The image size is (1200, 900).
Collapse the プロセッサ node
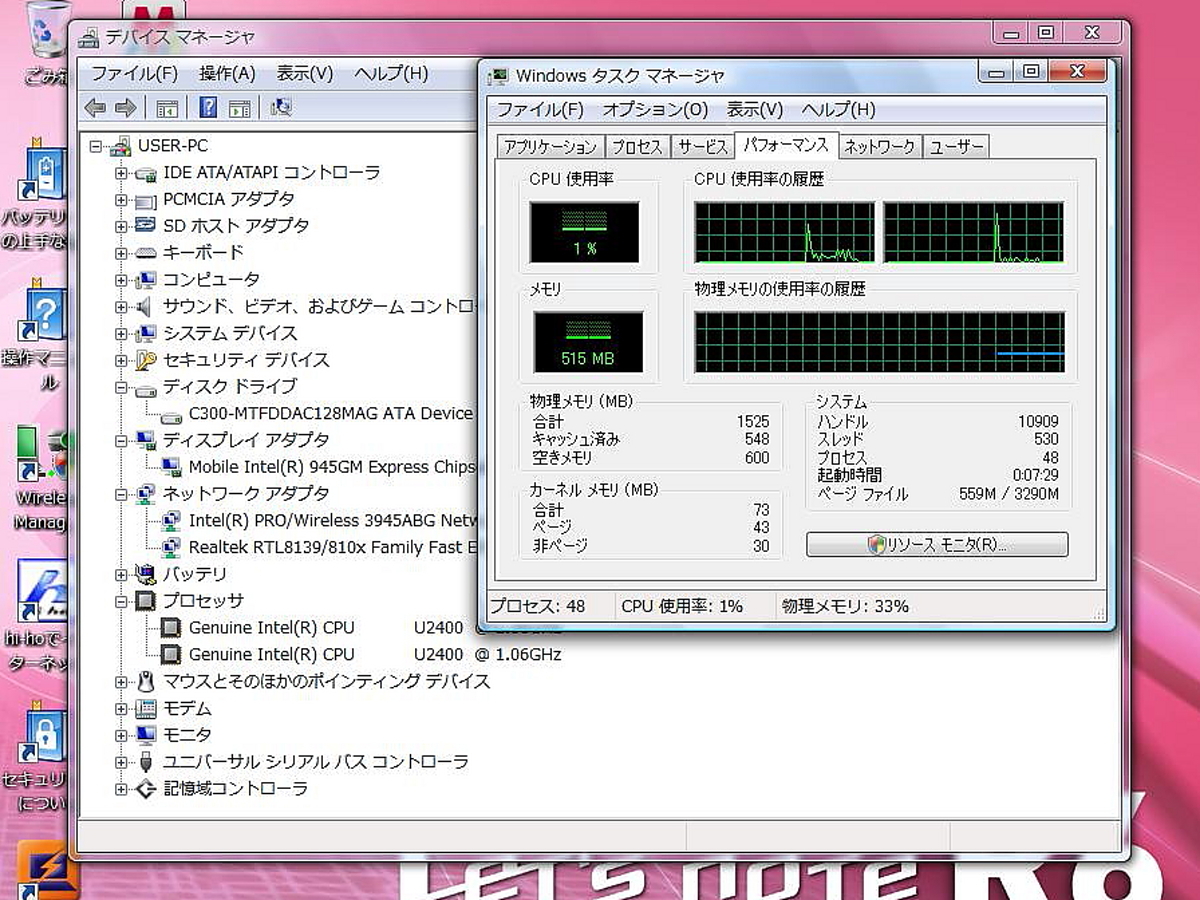[122, 601]
